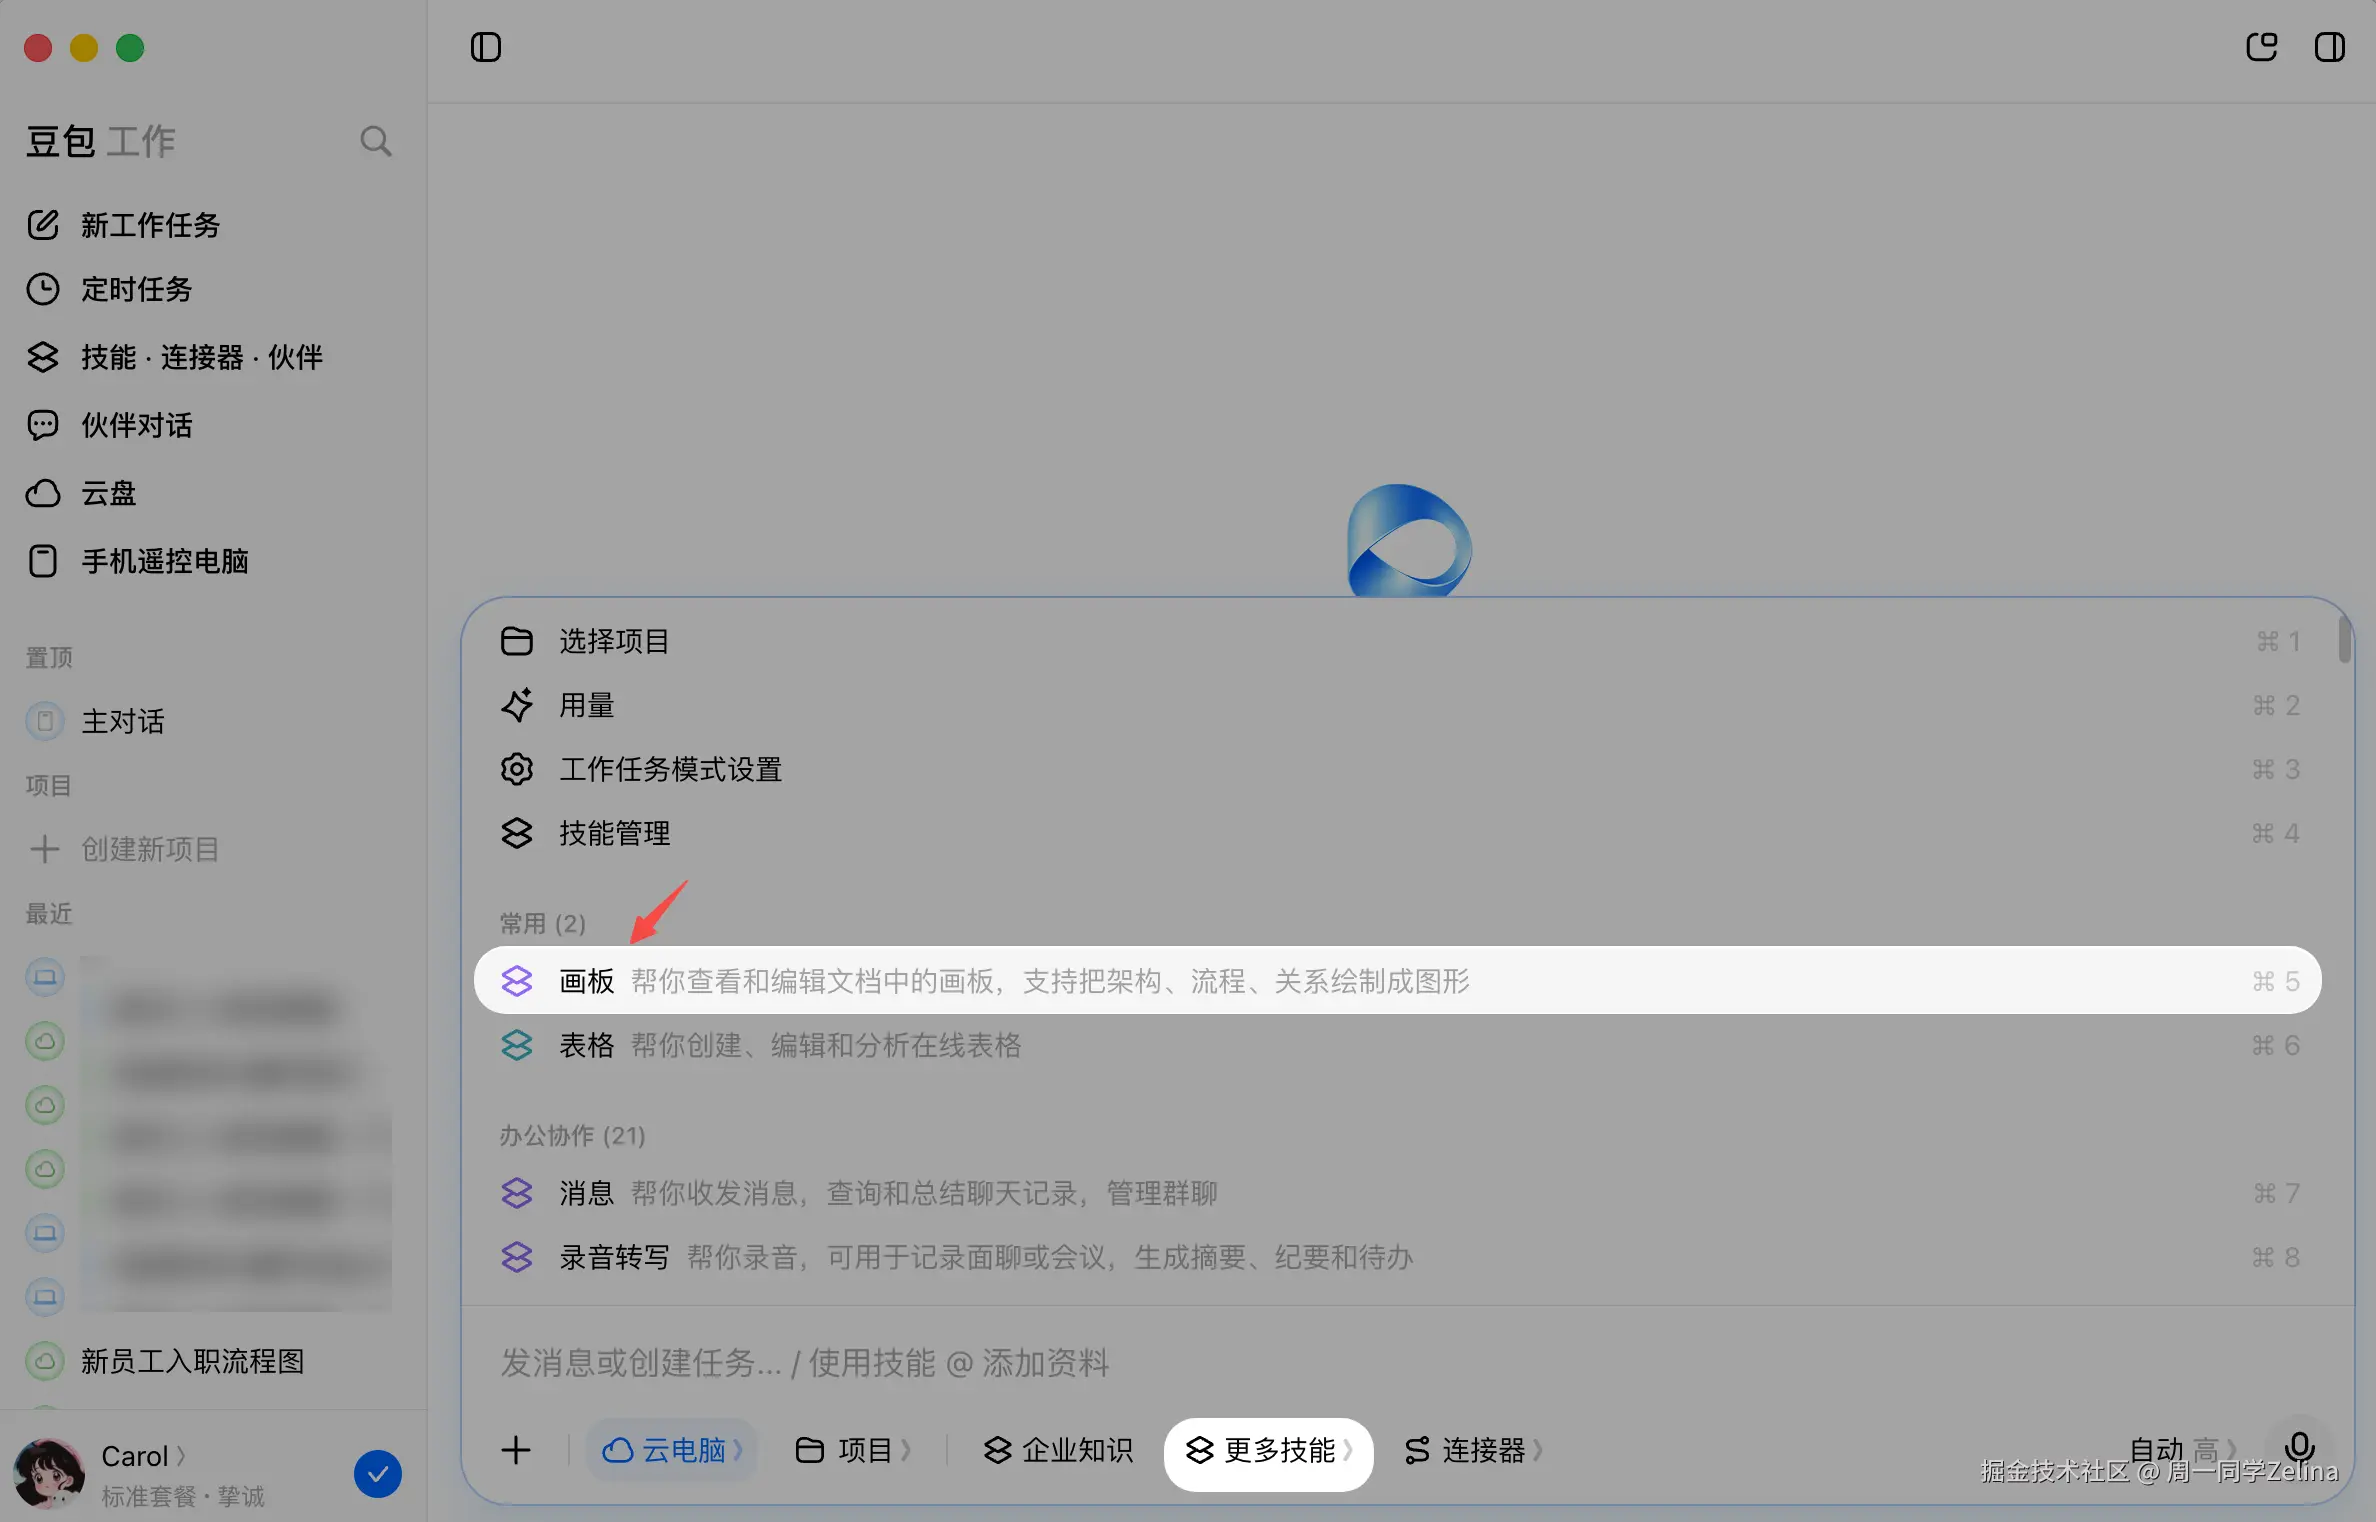The image size is (2376, 1522).
Task: Click the 手机遥控电脑 phone icon
Action: 43,561
